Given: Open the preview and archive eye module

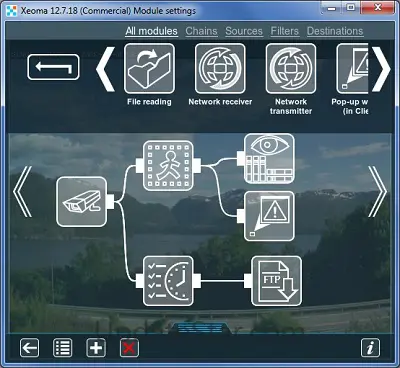Looking at the screenshot, I should pos(269,159).
